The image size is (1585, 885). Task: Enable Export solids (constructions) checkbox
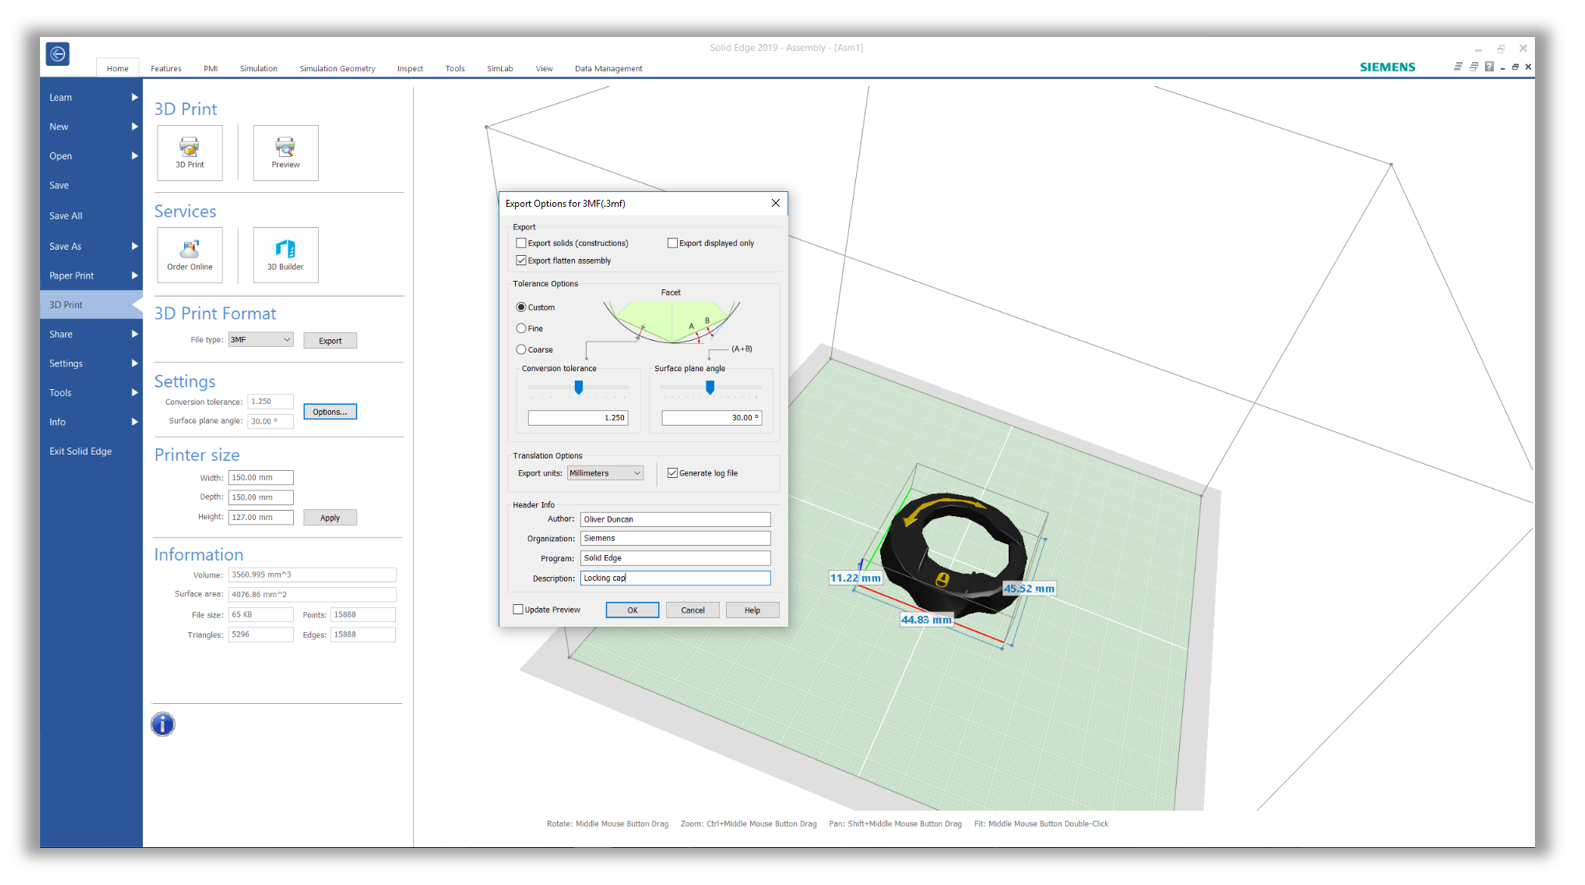[521, 243]
